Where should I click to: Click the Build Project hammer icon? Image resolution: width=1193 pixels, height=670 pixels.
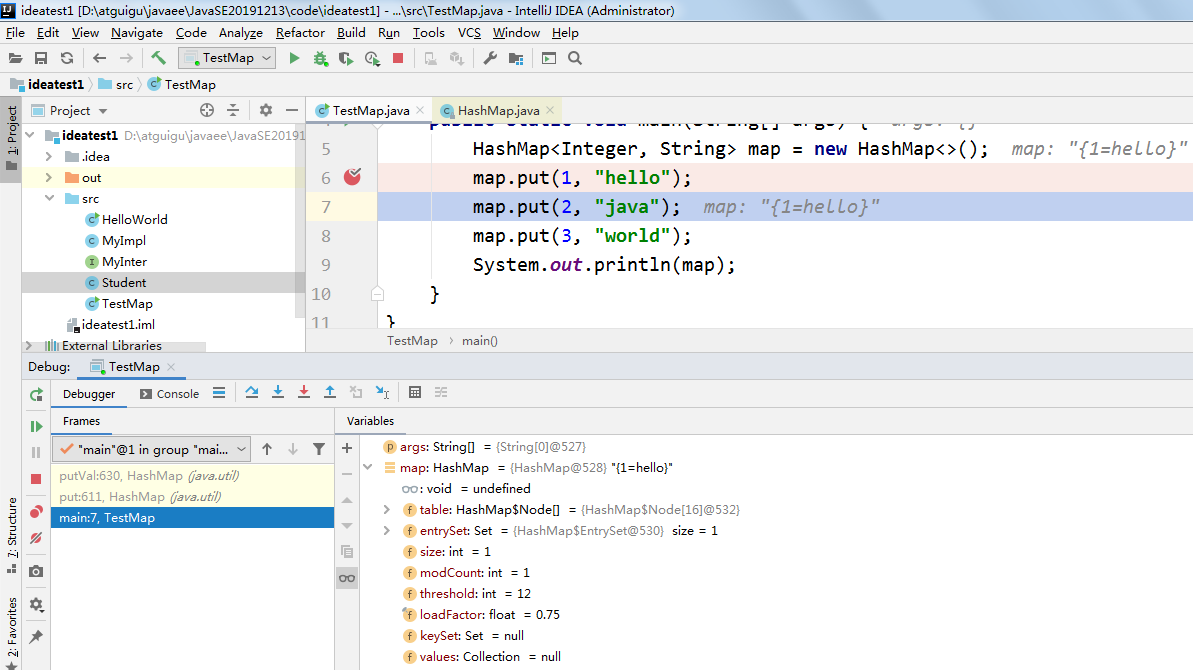coord(158,58)
